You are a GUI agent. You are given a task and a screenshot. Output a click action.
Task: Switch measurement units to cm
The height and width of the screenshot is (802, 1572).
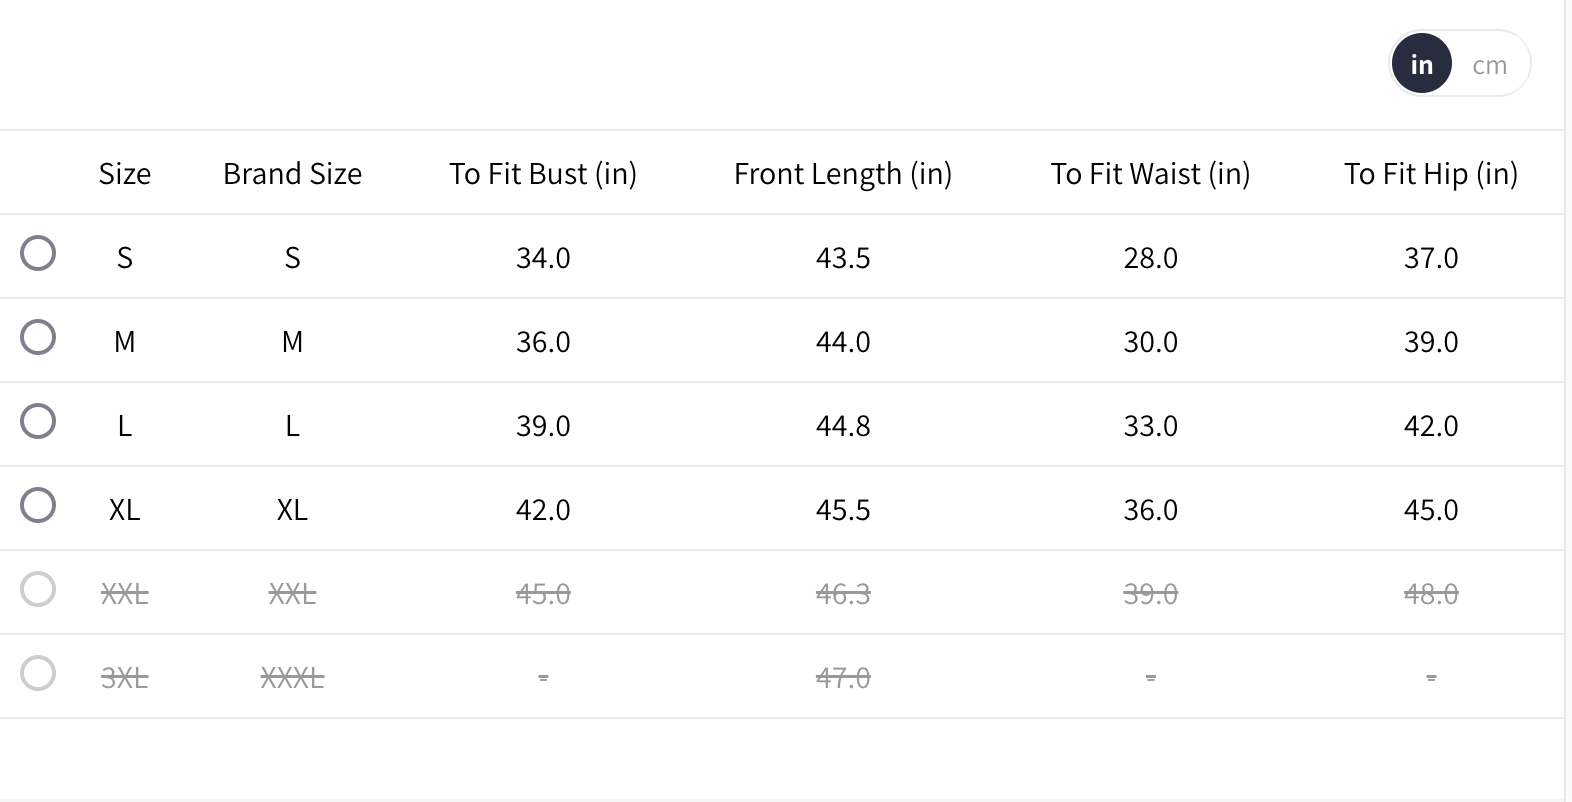coord(1489,65)
